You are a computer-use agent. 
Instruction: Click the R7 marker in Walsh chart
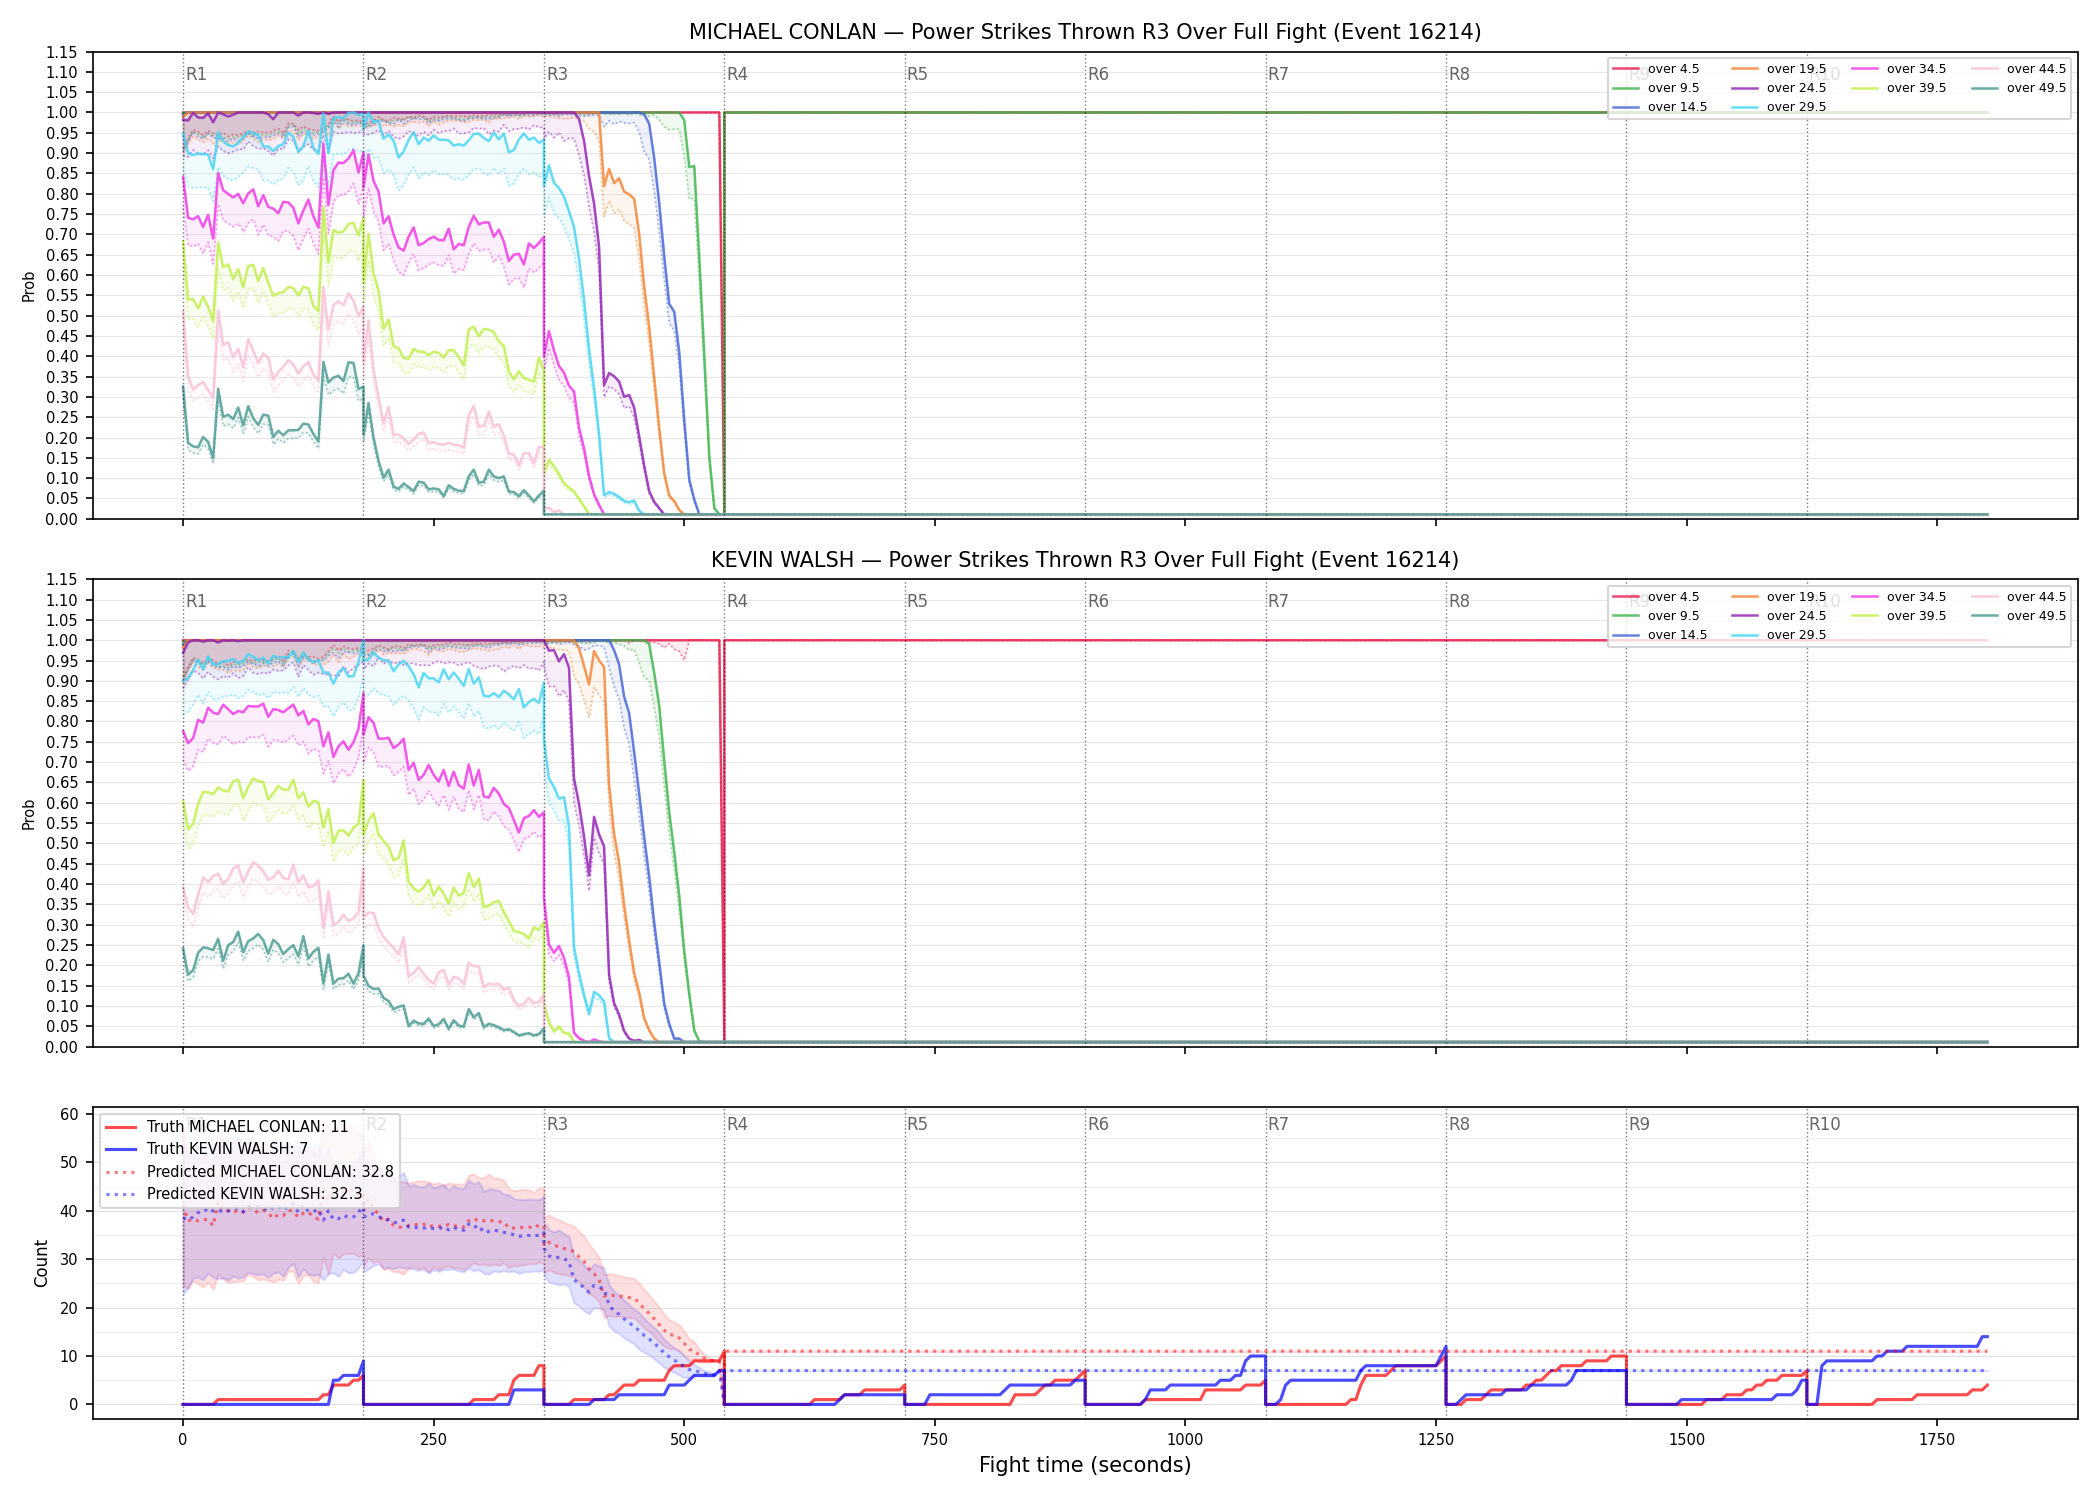(1278, 601)
